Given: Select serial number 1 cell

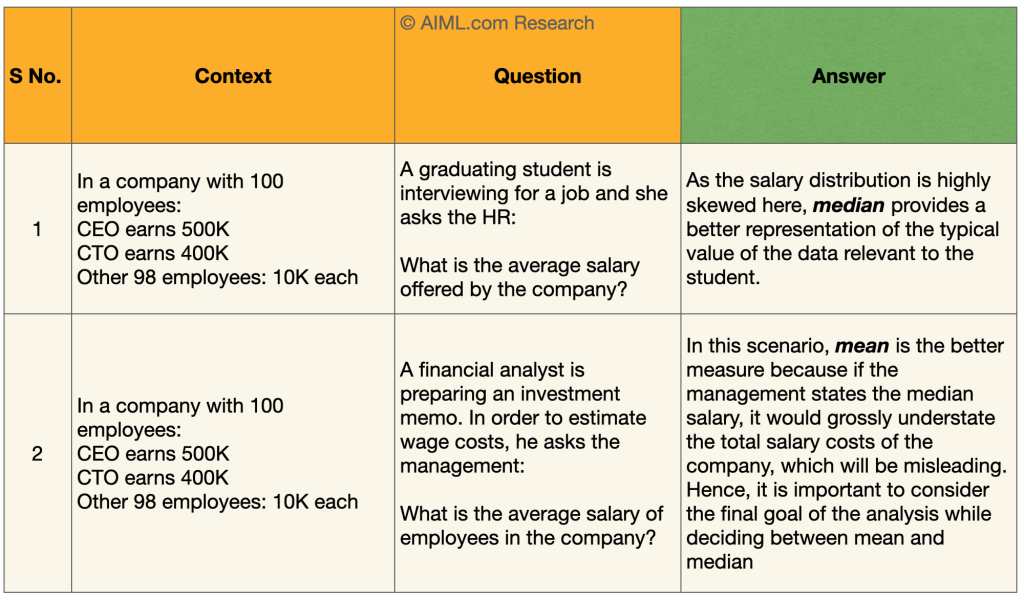Looking at the screenshot, I should click(37, 229).
